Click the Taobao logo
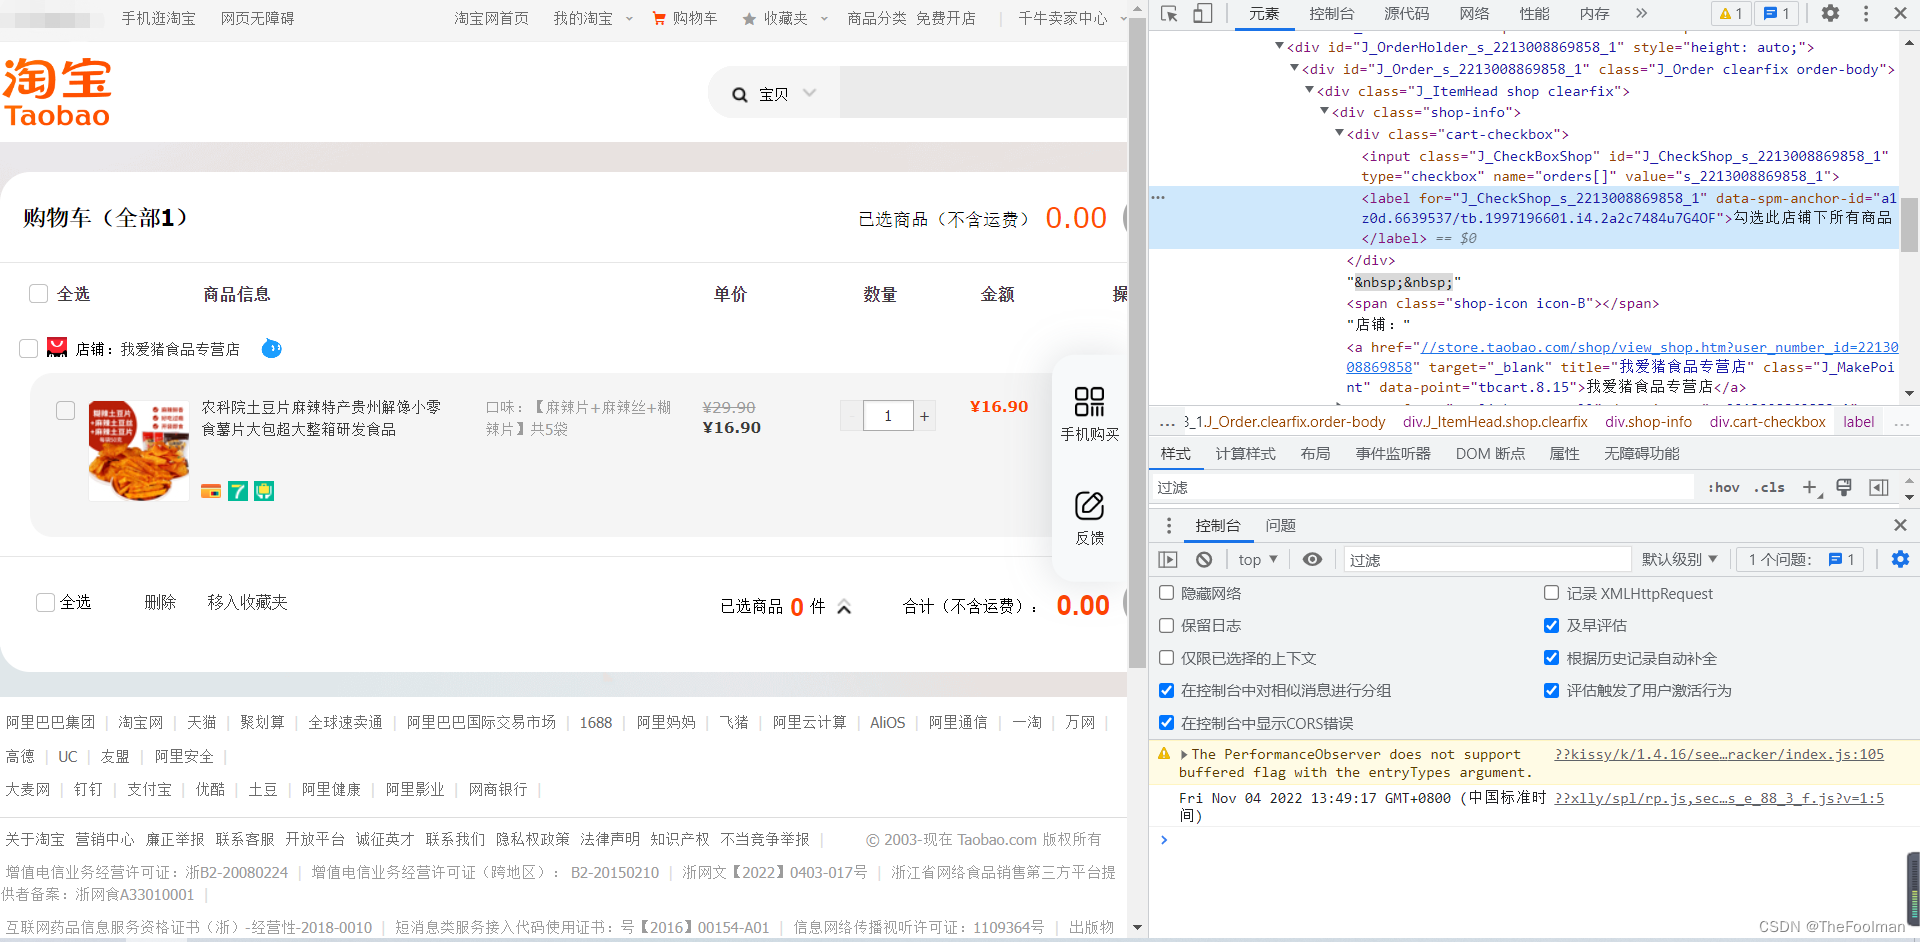1920x942 pixels. (57, 92)
